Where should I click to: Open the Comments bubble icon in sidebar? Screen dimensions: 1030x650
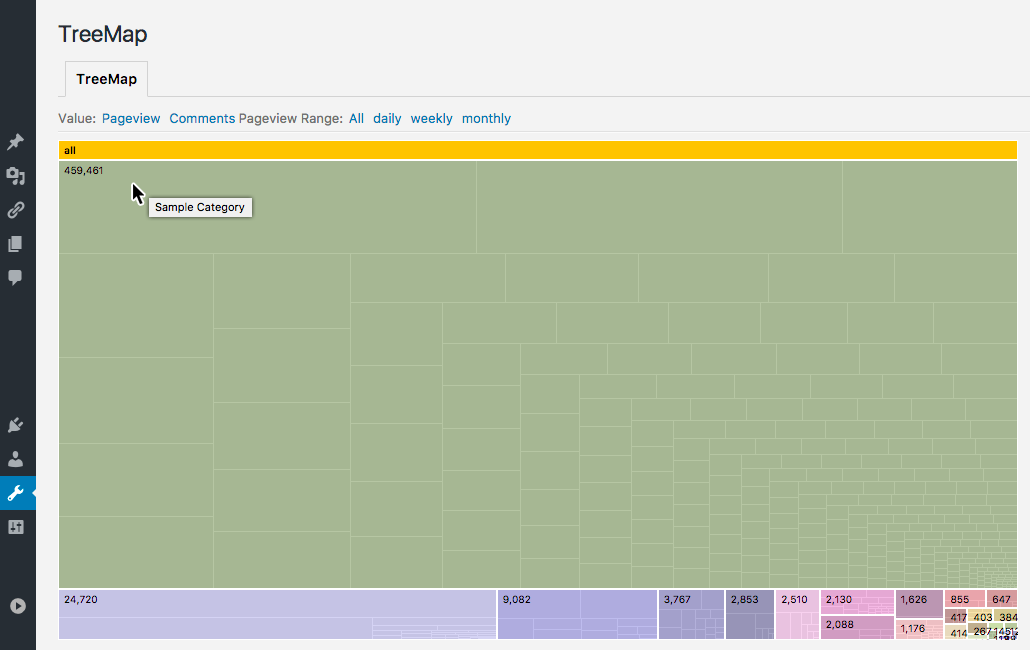pyautogui.click(x=15, y=277)
